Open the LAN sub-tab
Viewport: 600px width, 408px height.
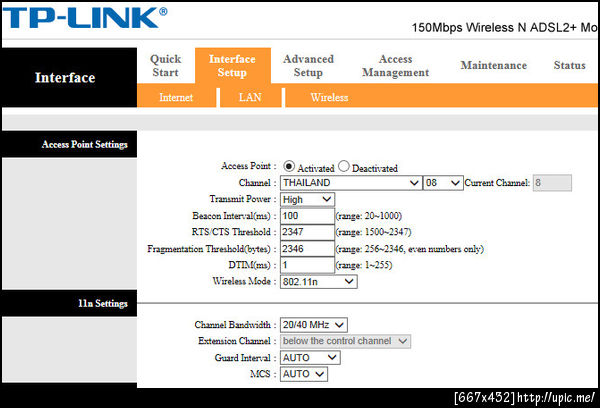coord(250,97)
